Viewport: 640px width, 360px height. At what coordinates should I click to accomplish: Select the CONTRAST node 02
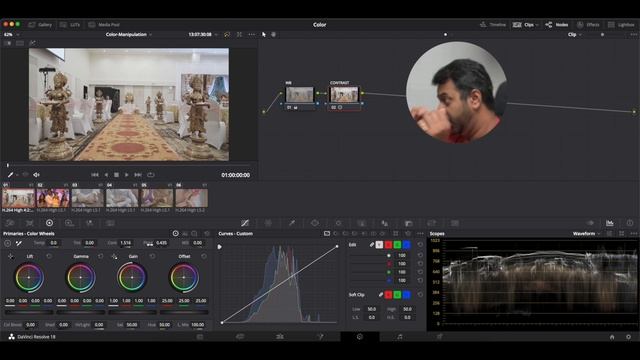coord(344,95)
